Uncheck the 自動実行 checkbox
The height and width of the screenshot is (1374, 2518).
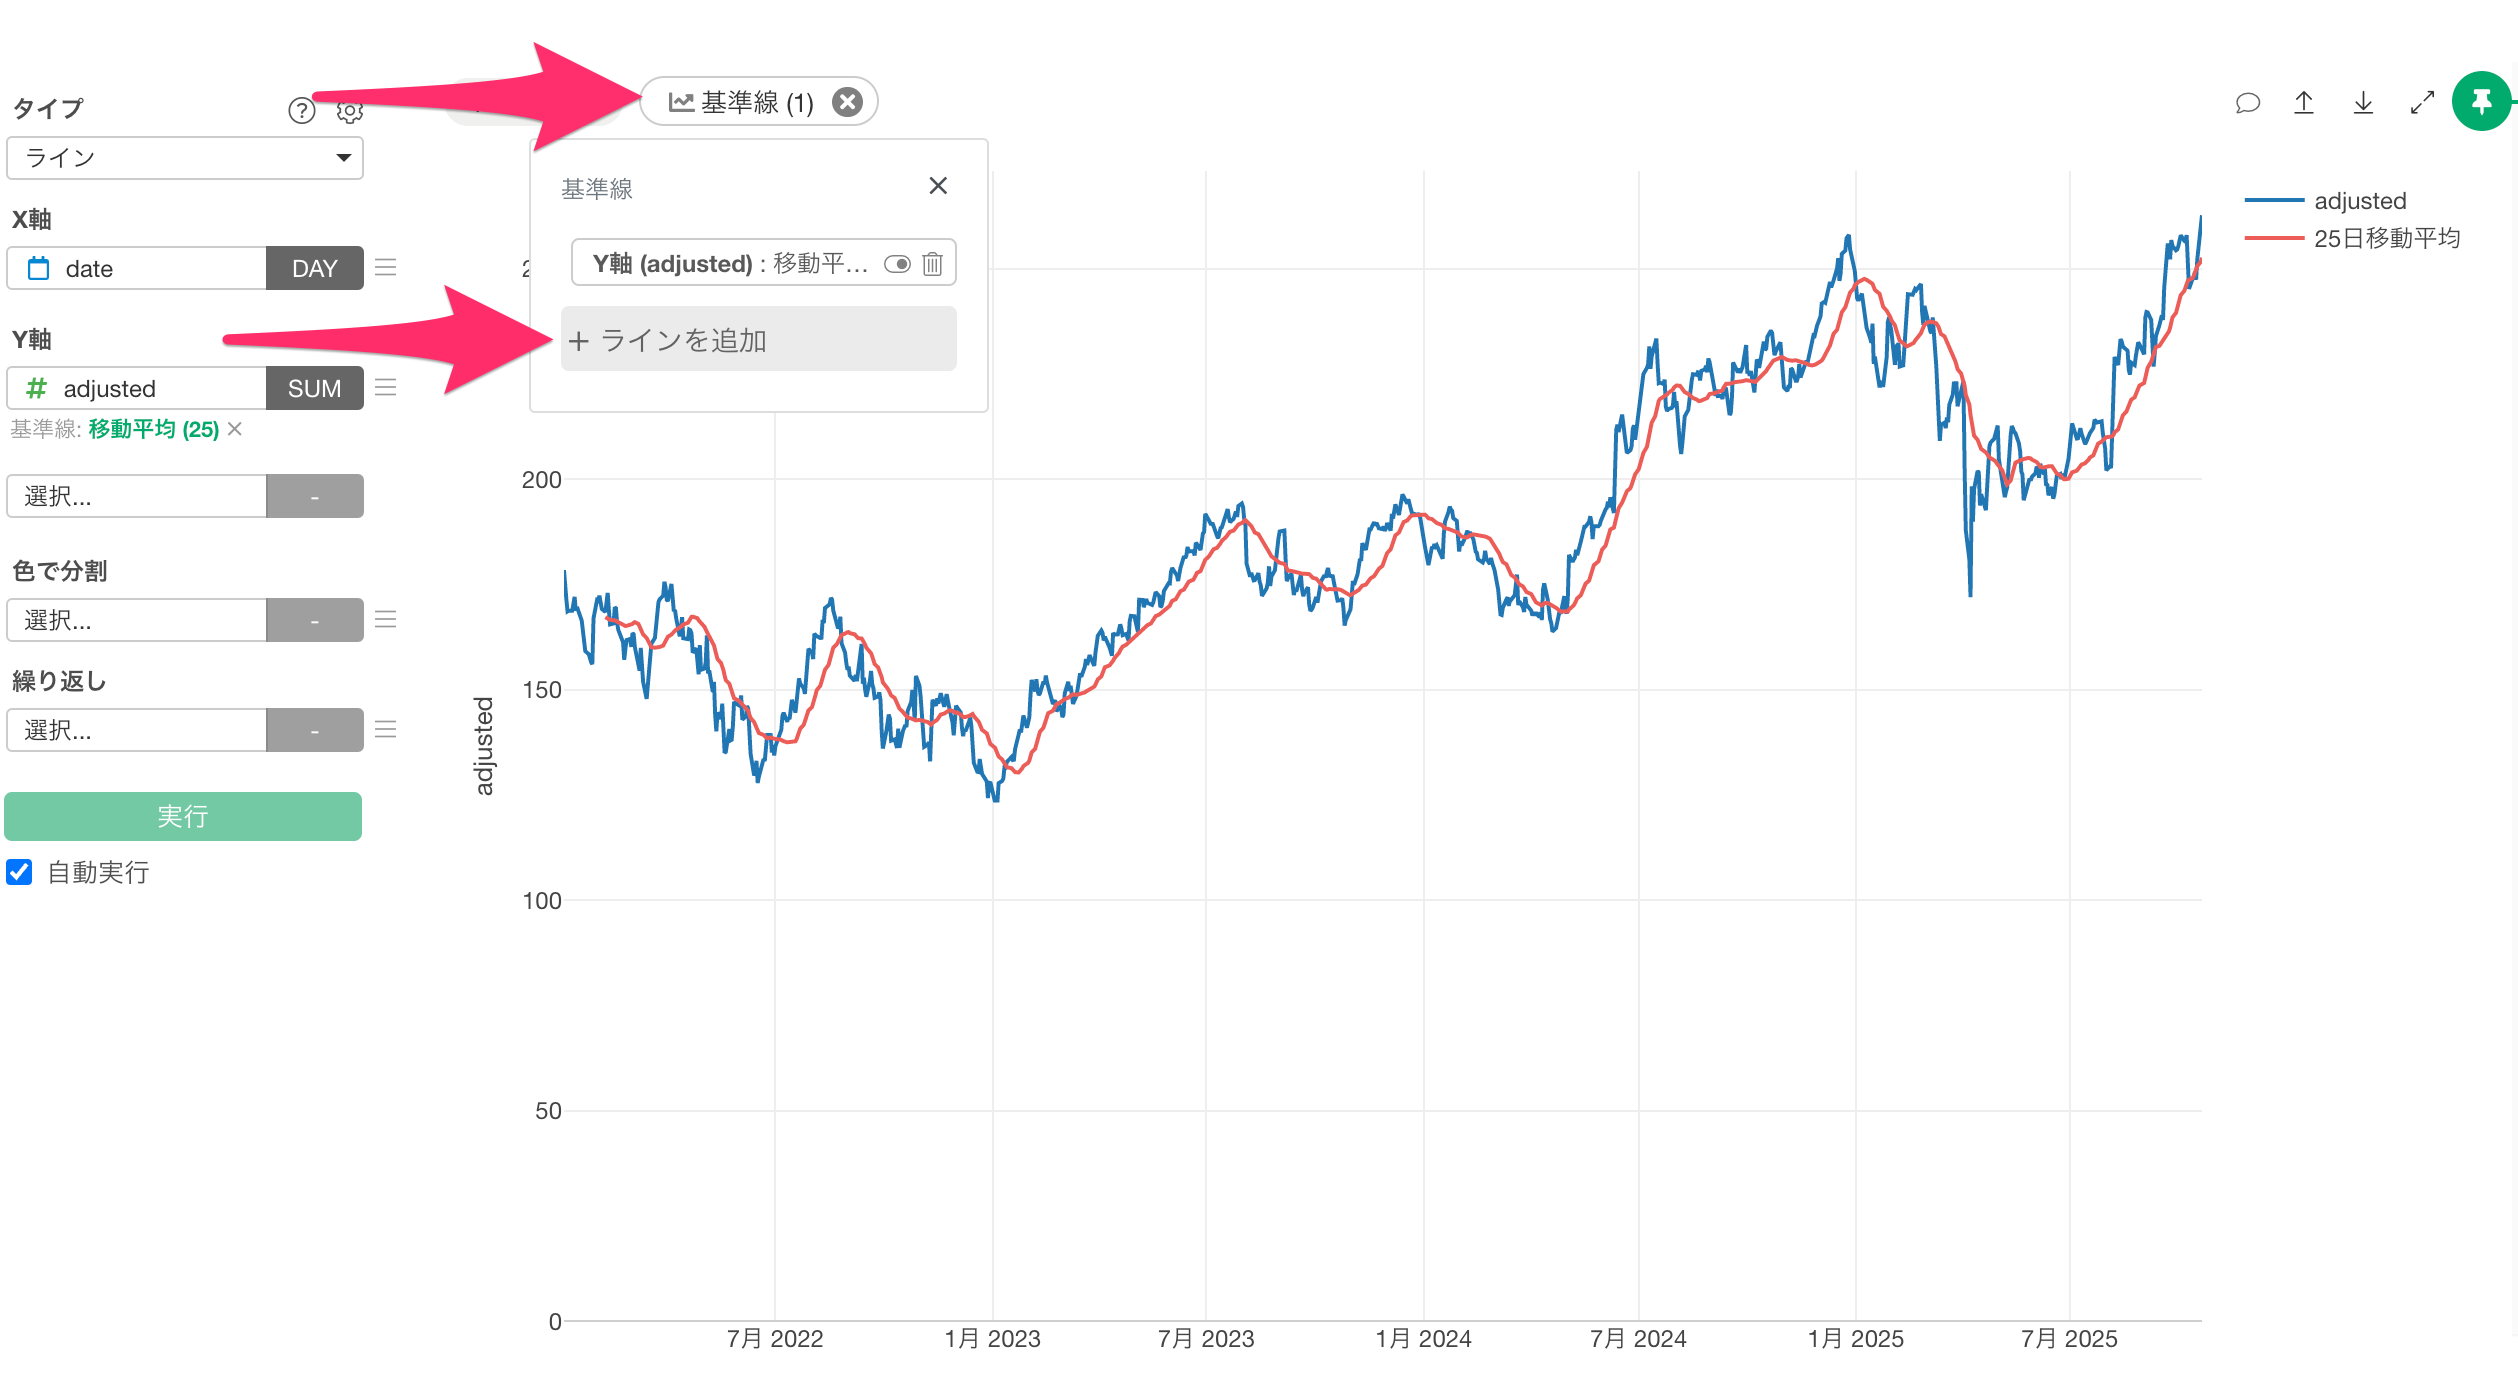pyautogui.click(x=20, y=872)
